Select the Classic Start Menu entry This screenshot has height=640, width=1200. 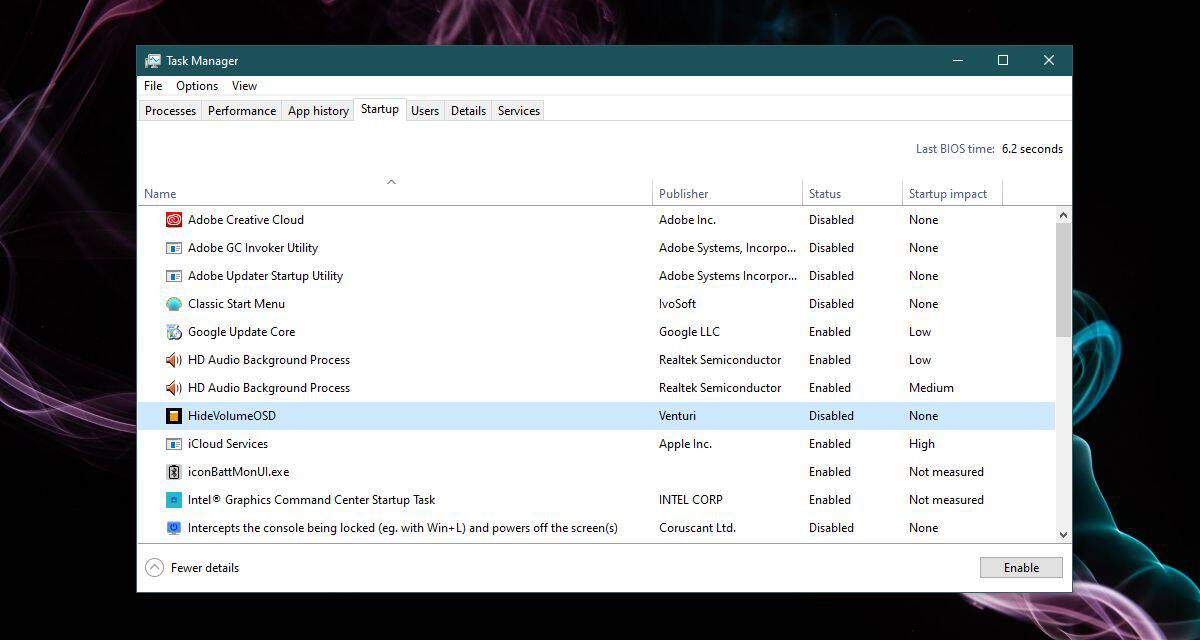[236, 304]
